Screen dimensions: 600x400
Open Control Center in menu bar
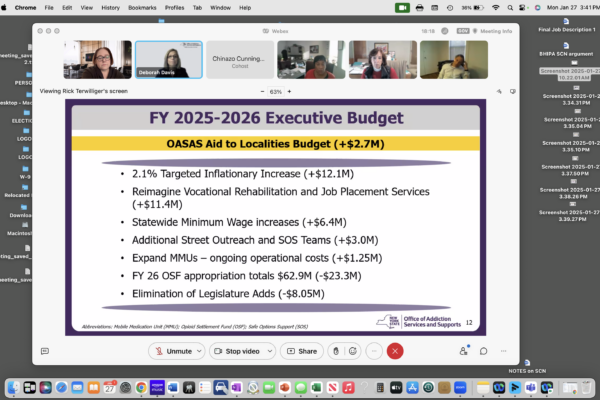click(523, 8)
